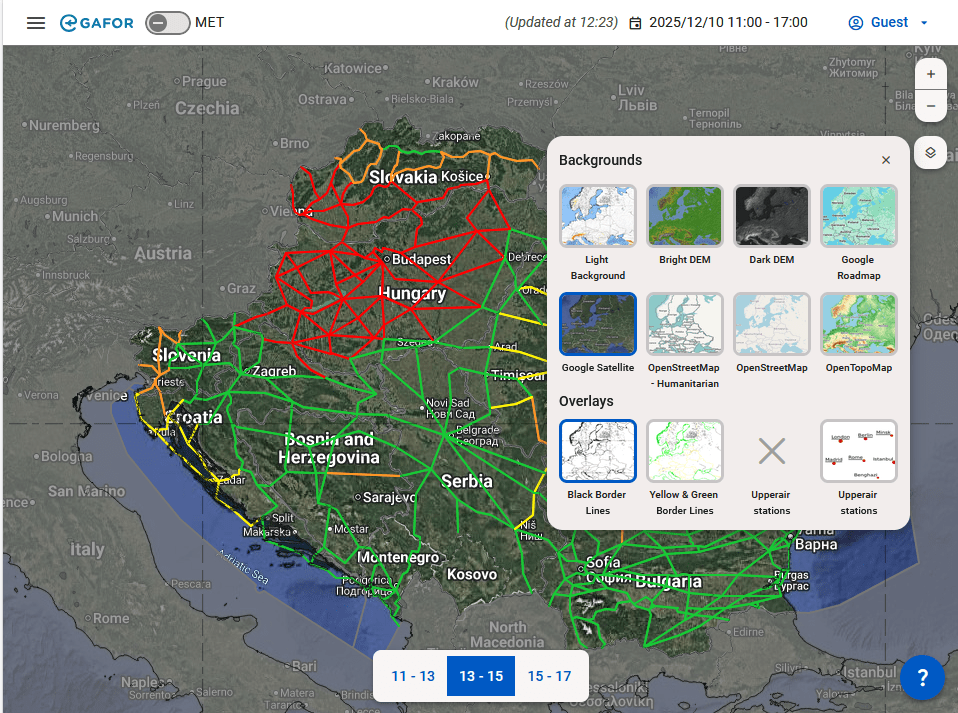Screen dimensions: 958x713
Task: Click the GAFOR logo
Action: coord(97,23)
